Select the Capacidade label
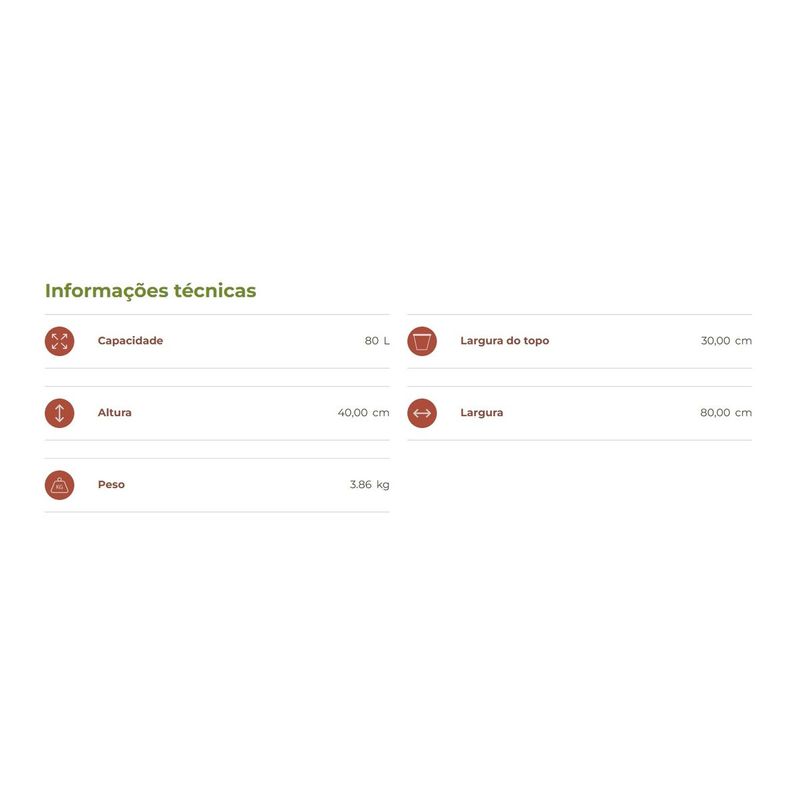The image size is (800, 800). pos(130,341)
